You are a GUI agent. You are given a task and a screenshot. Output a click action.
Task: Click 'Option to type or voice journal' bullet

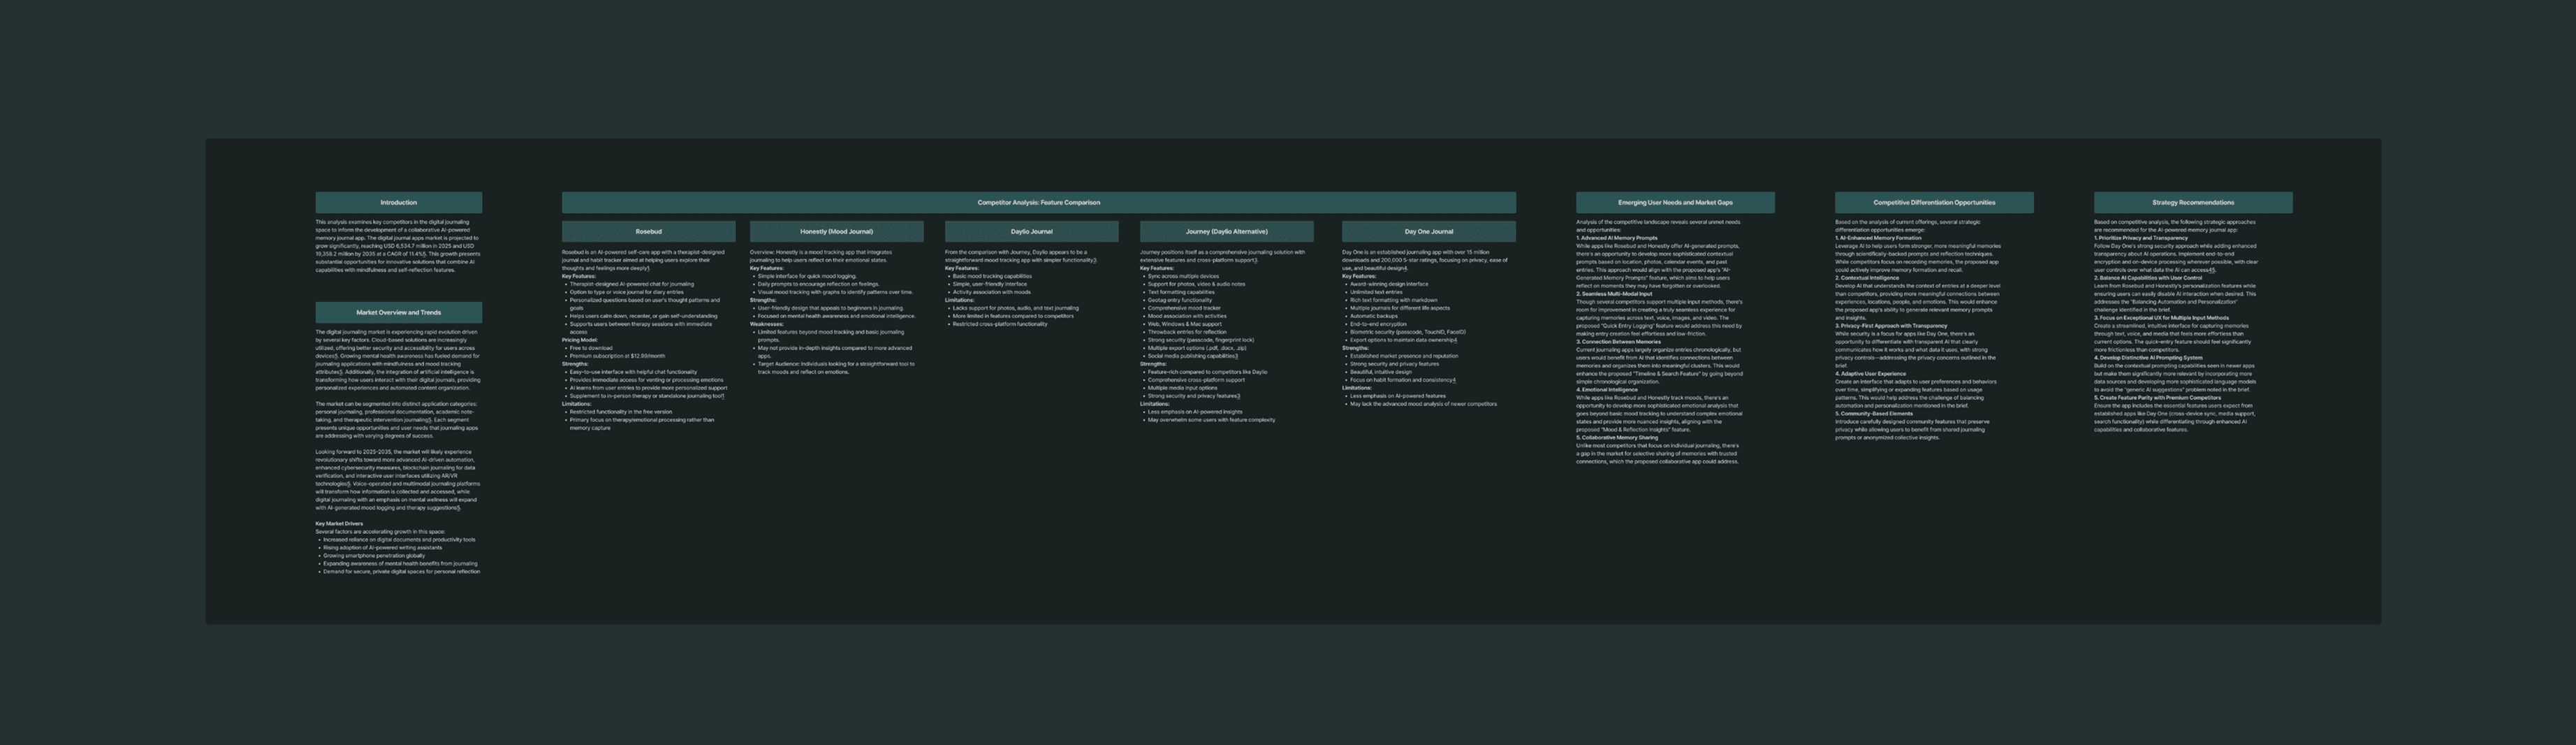click(x=626, y=292)
